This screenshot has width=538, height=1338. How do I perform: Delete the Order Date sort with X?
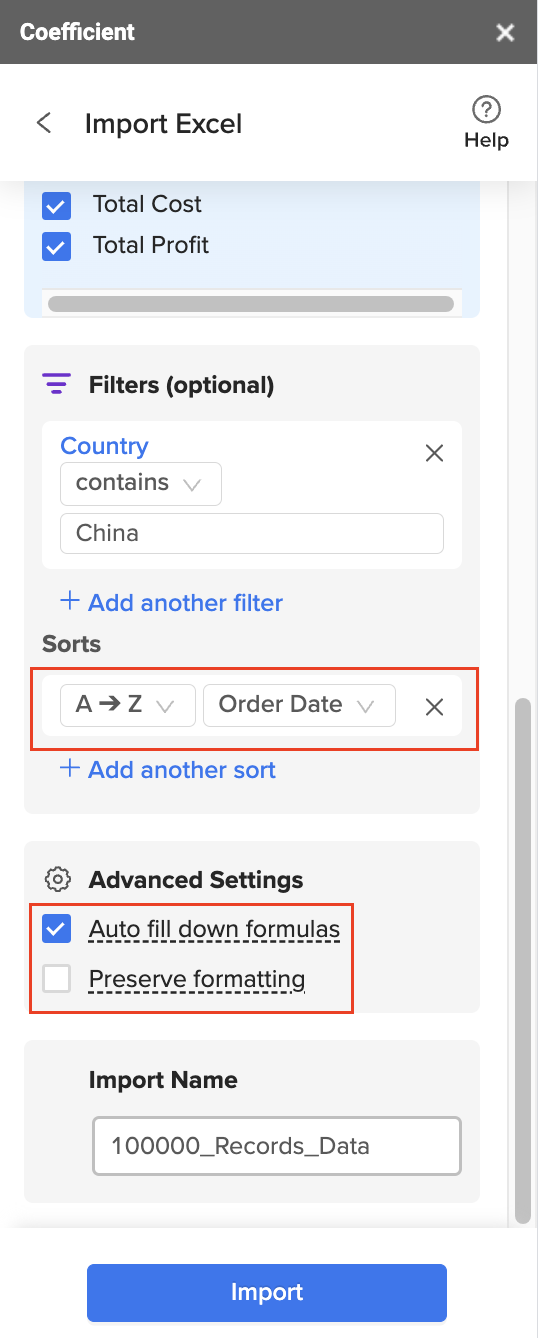[x=434, y=707]
